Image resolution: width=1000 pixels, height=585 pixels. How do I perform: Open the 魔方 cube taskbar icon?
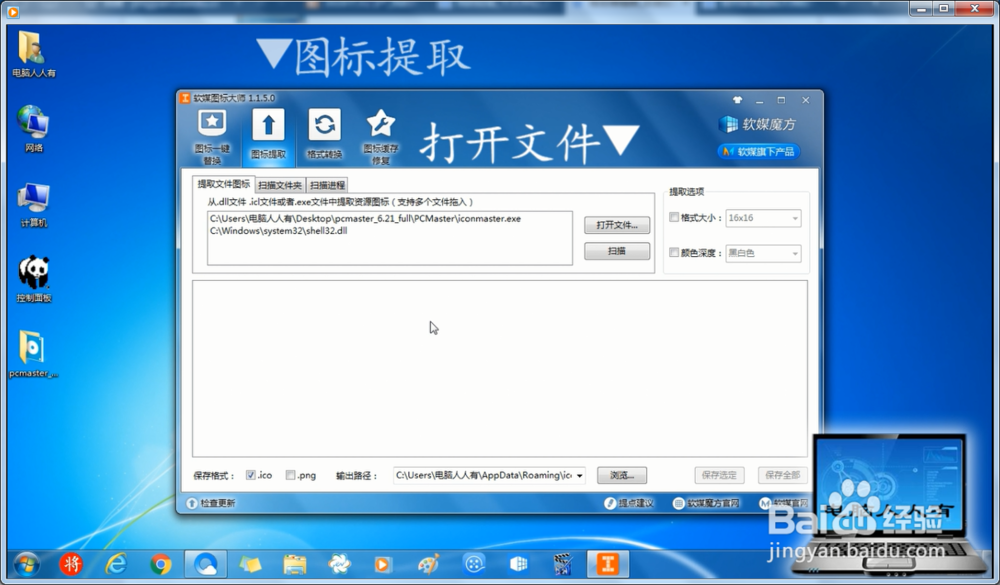pyautogui.click(x=518, y=565)
